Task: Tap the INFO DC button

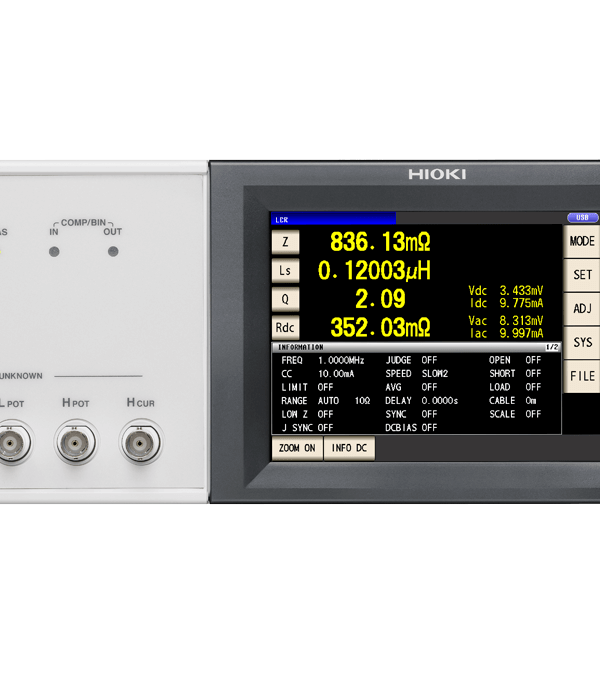Action: pyautogui.click(x=349, y=448)
